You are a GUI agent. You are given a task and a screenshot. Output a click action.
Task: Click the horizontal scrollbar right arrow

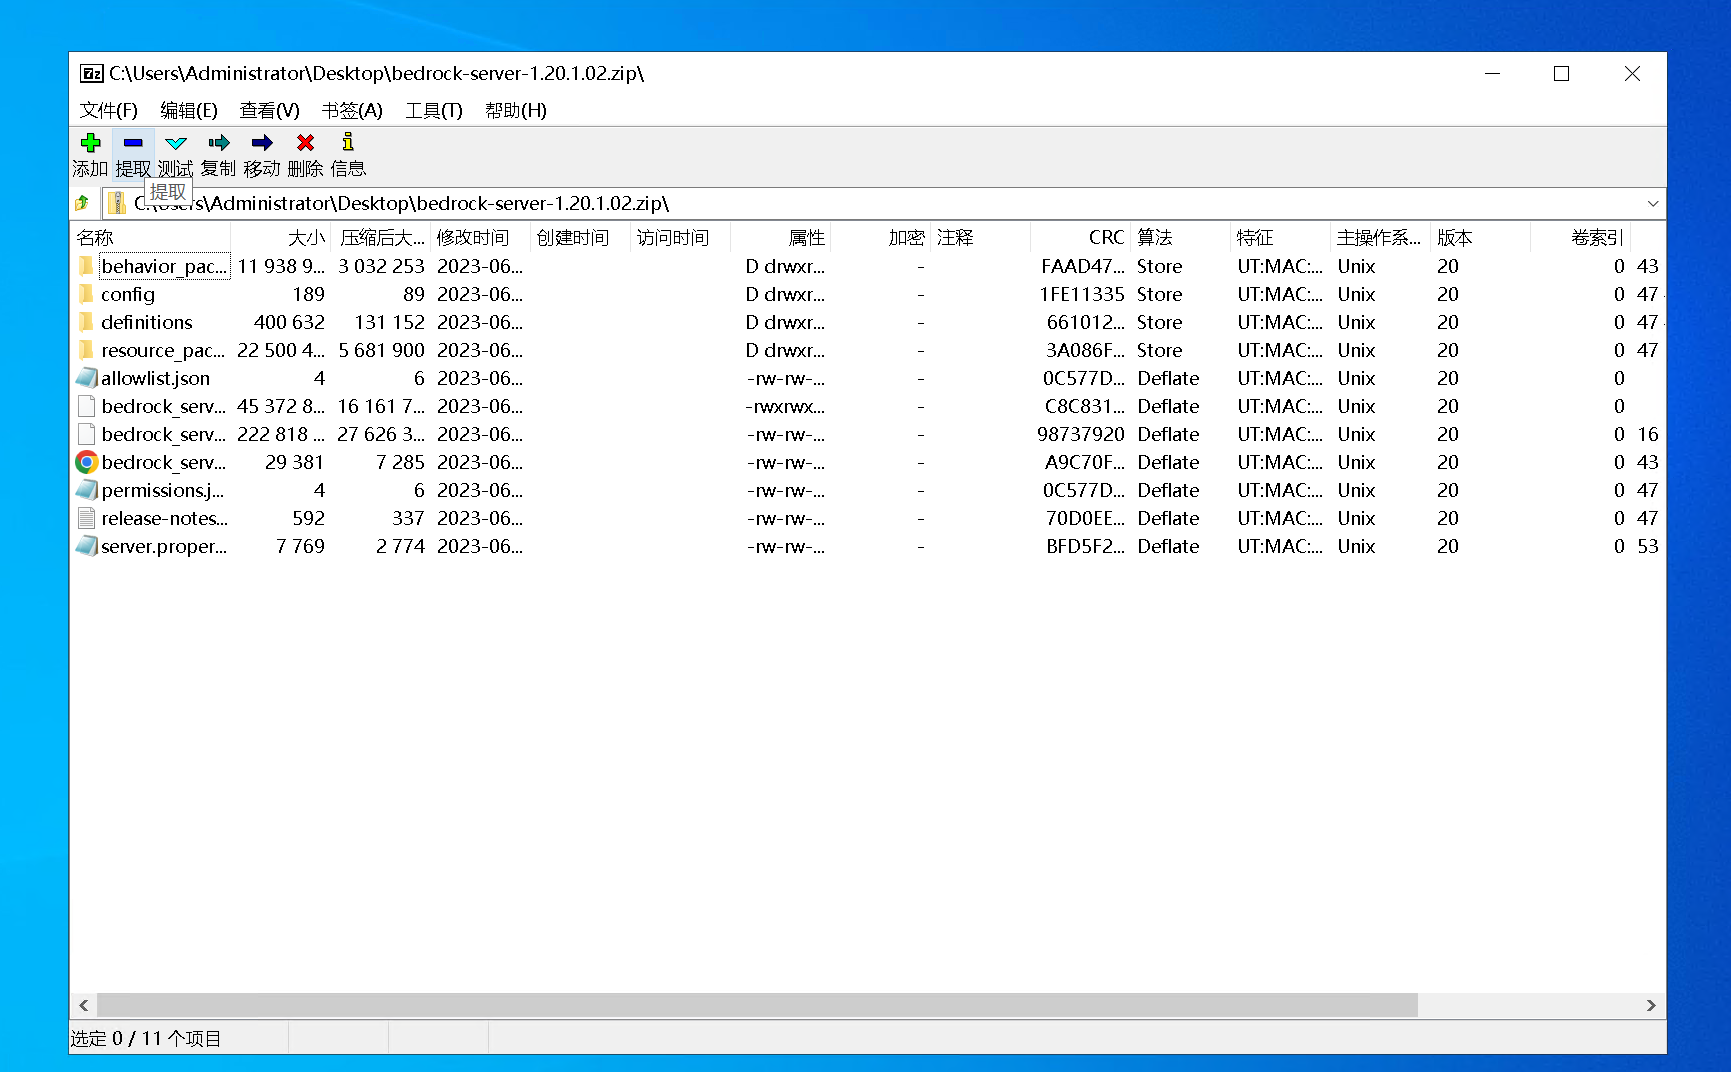[x=1651, y=1005]
